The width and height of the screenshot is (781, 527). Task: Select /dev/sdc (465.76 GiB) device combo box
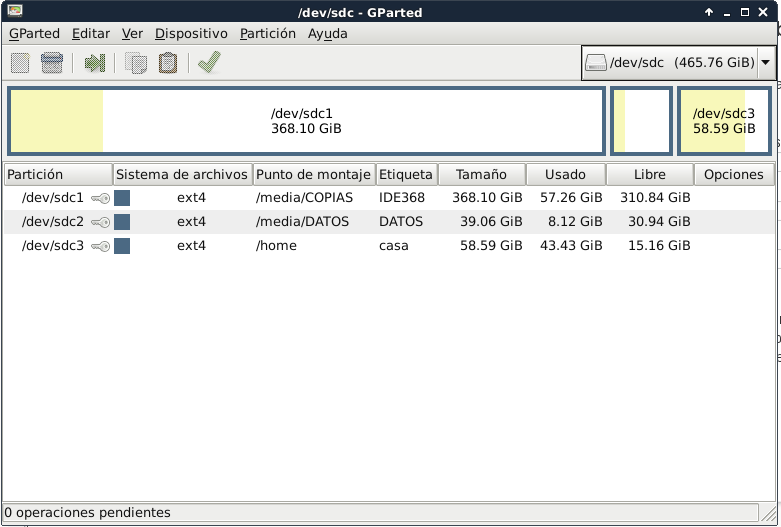point(678,63)
